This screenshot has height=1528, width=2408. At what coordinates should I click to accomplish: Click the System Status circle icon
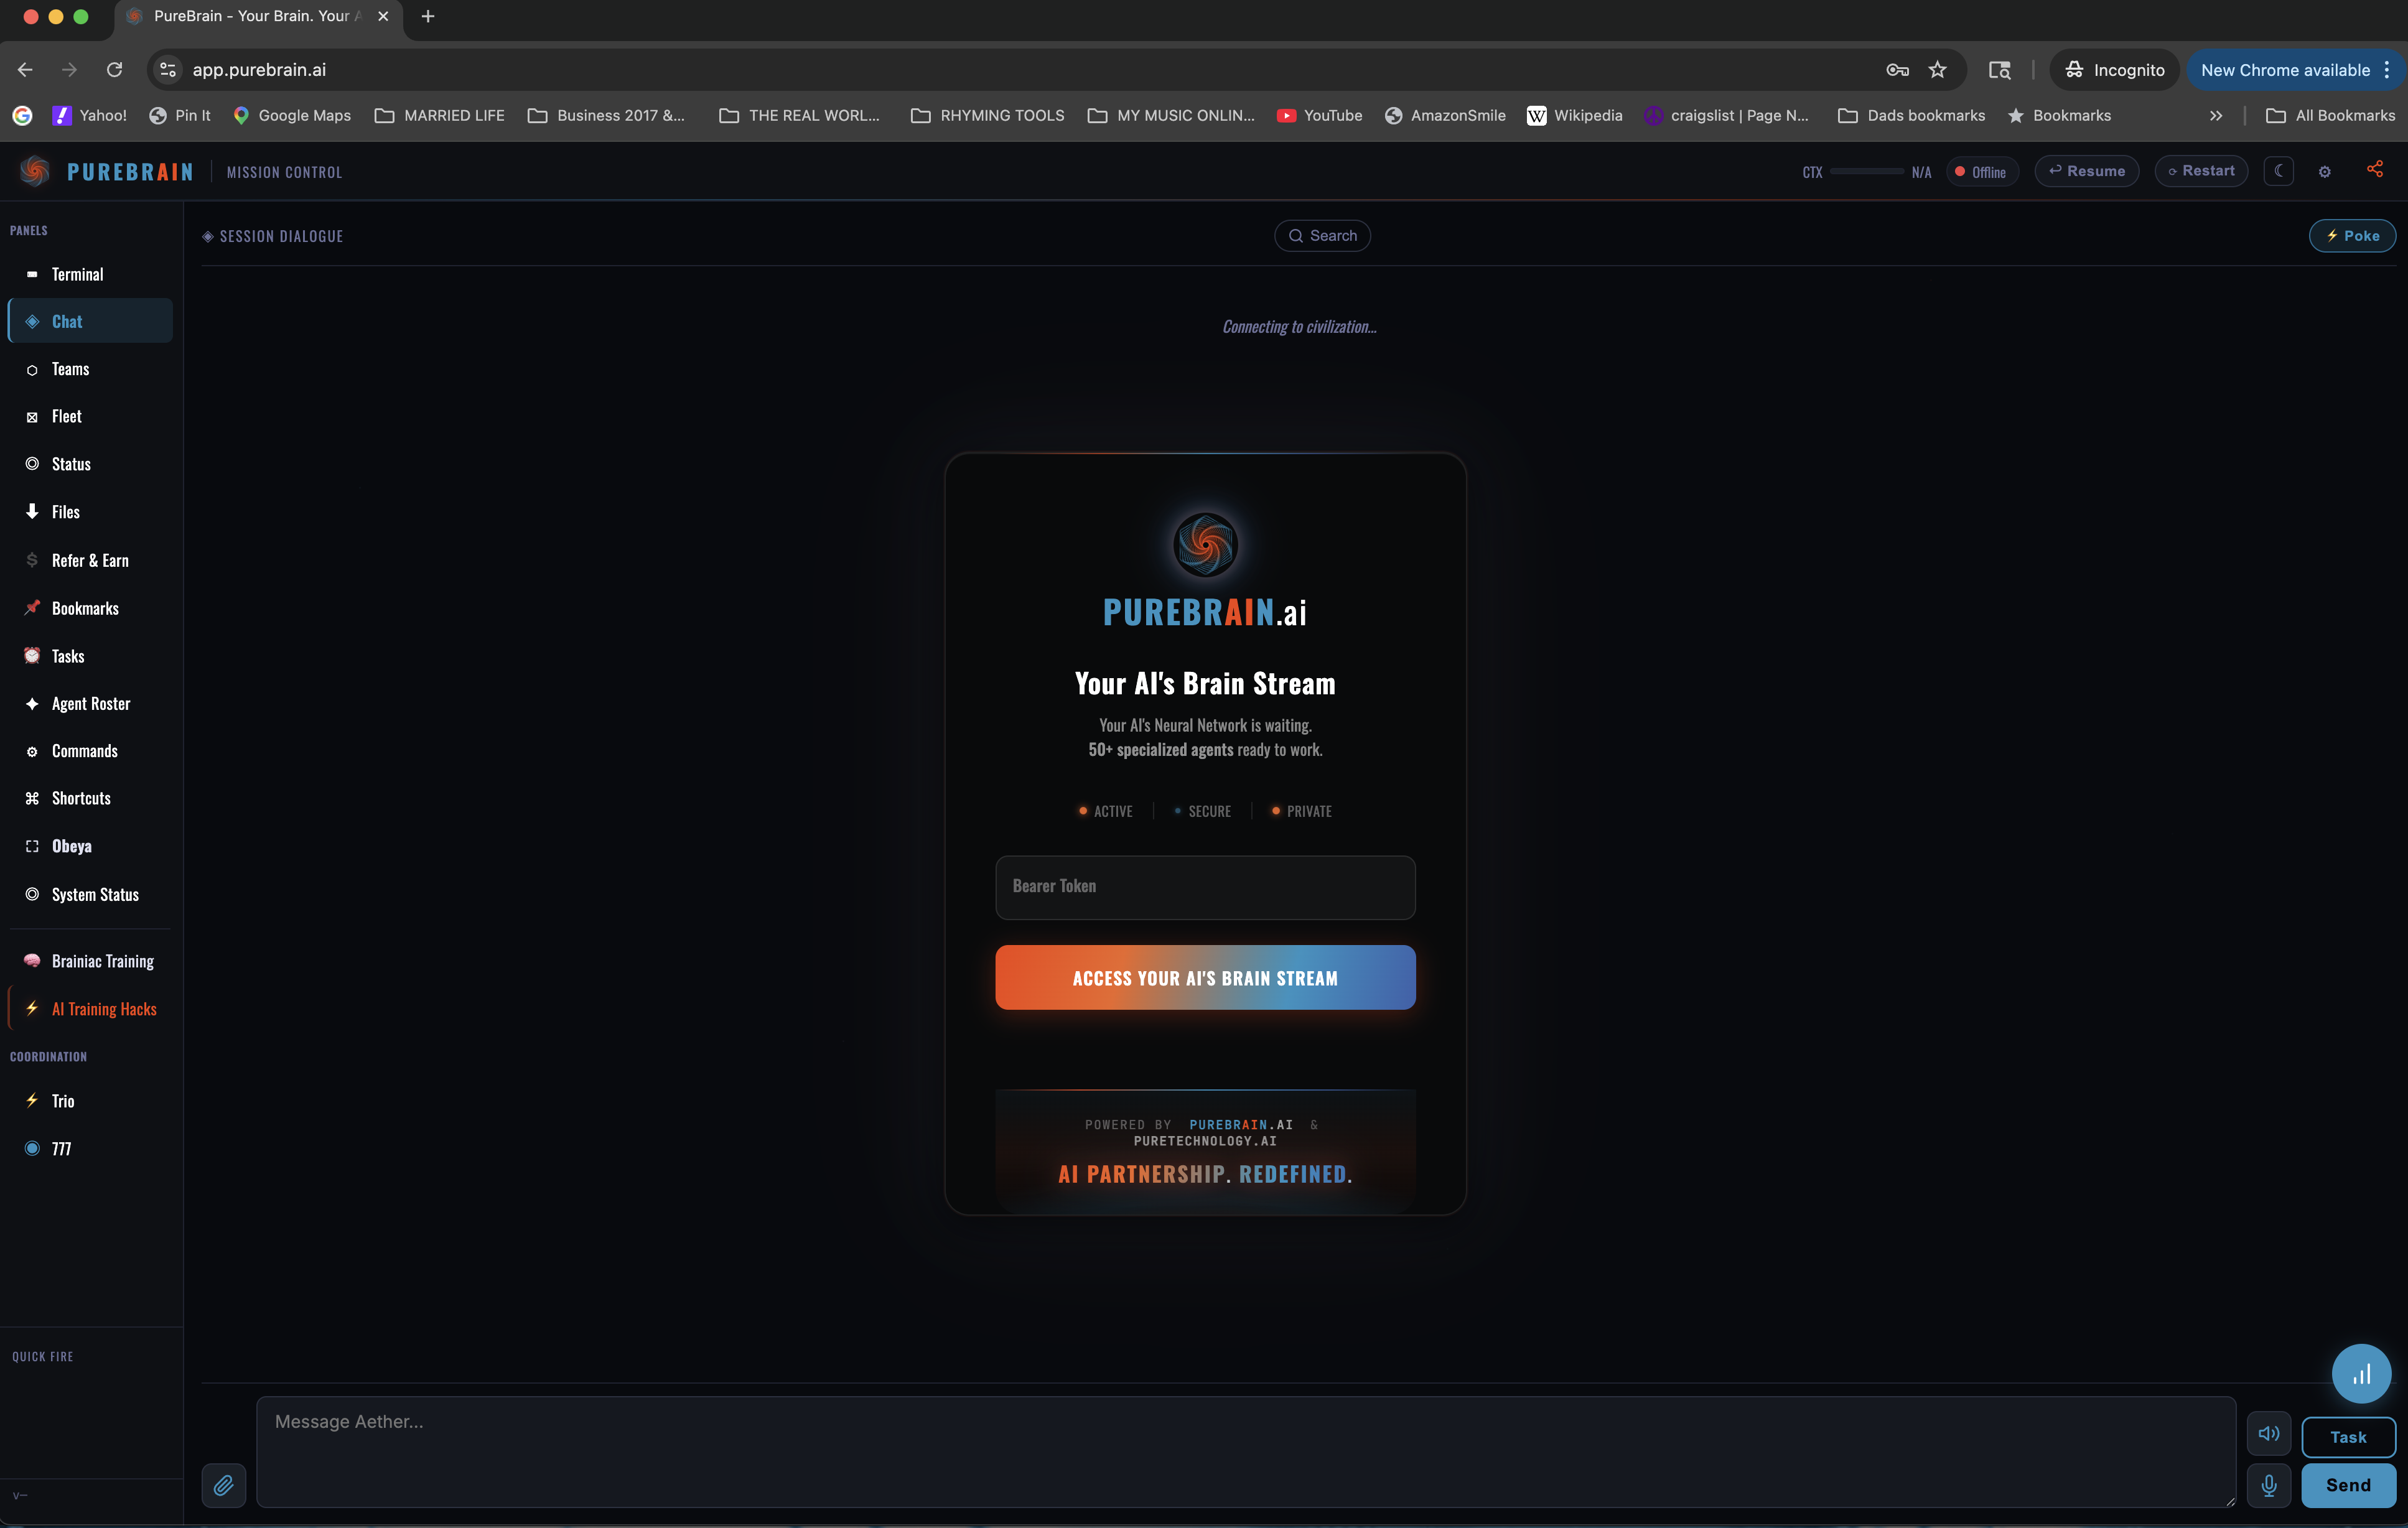[32, 894]
